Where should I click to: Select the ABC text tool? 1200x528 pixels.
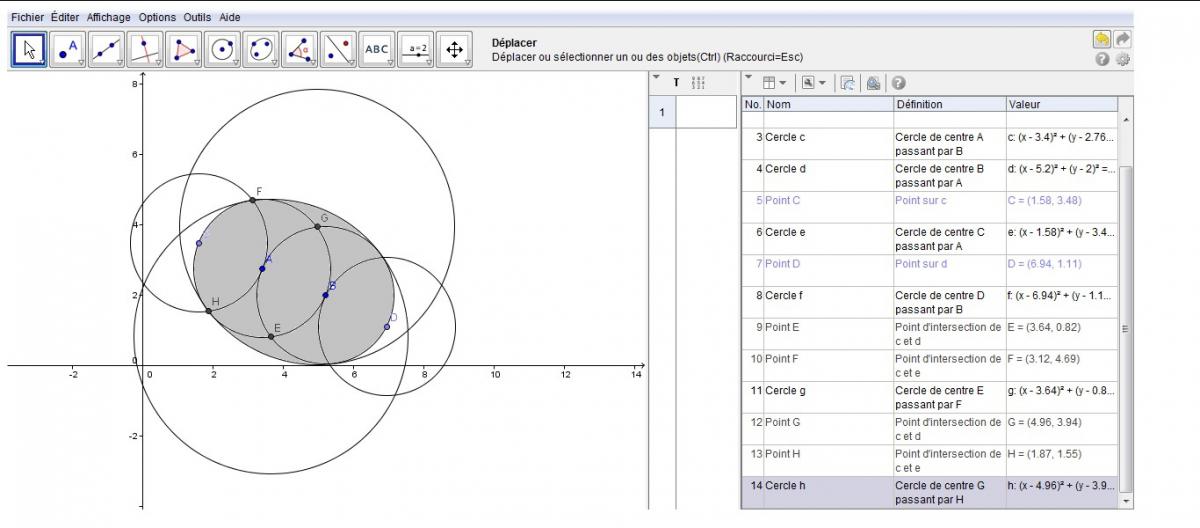(x=378, y=49)
